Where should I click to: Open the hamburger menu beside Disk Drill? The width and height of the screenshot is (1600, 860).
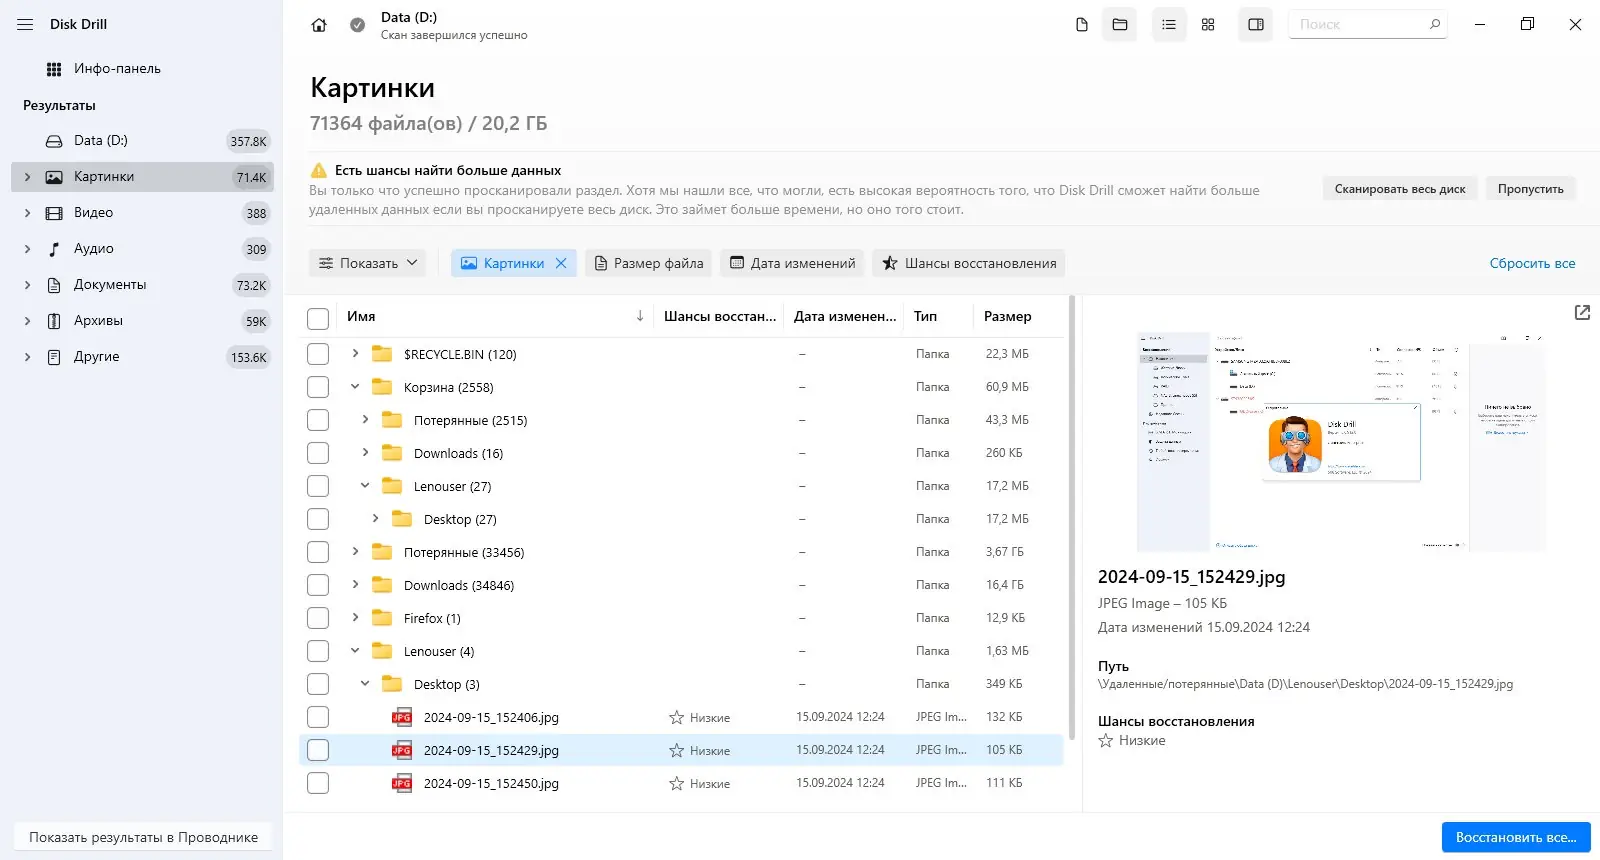pos(25,24)
